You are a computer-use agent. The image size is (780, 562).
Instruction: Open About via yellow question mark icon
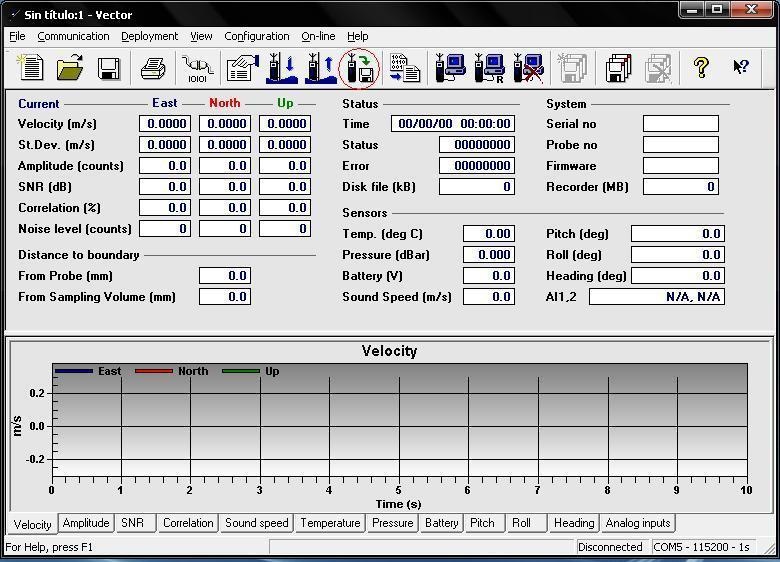point(701,67)
